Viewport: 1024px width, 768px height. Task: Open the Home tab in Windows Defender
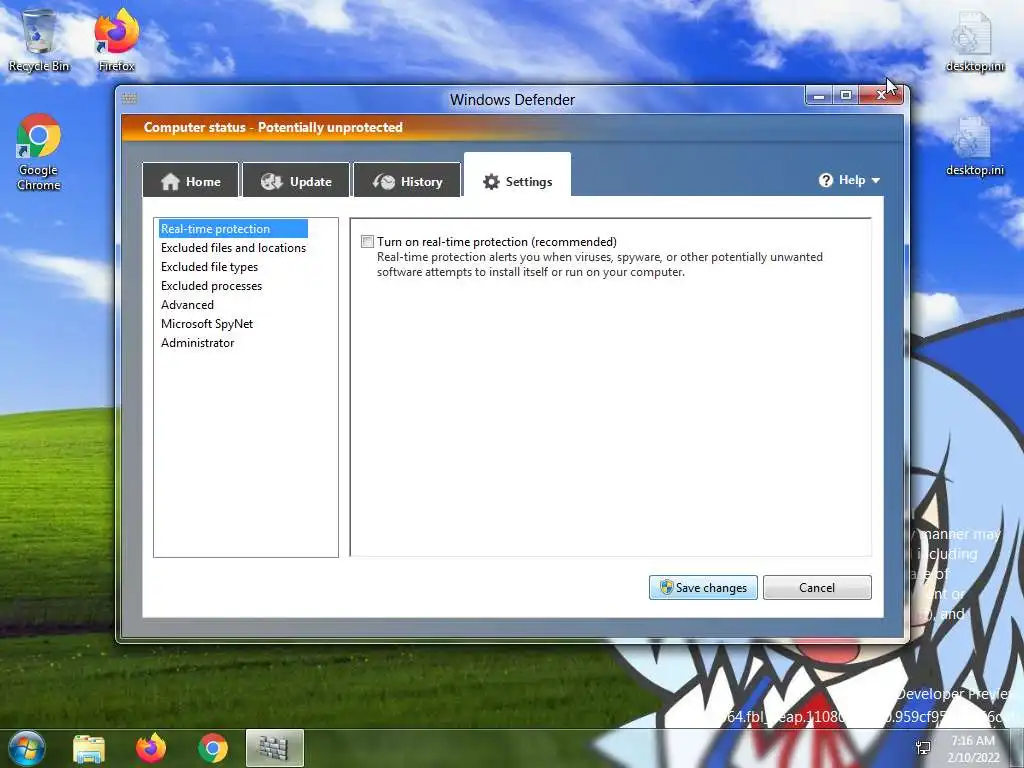pyautogui.click(x=191, y=181)
